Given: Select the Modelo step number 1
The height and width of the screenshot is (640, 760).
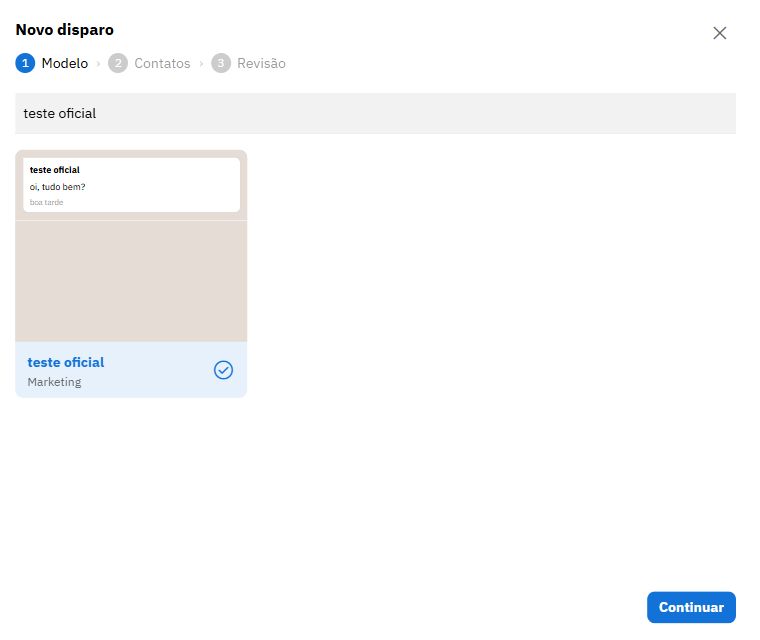Looking at the screenshot, I should coord(25,63).
